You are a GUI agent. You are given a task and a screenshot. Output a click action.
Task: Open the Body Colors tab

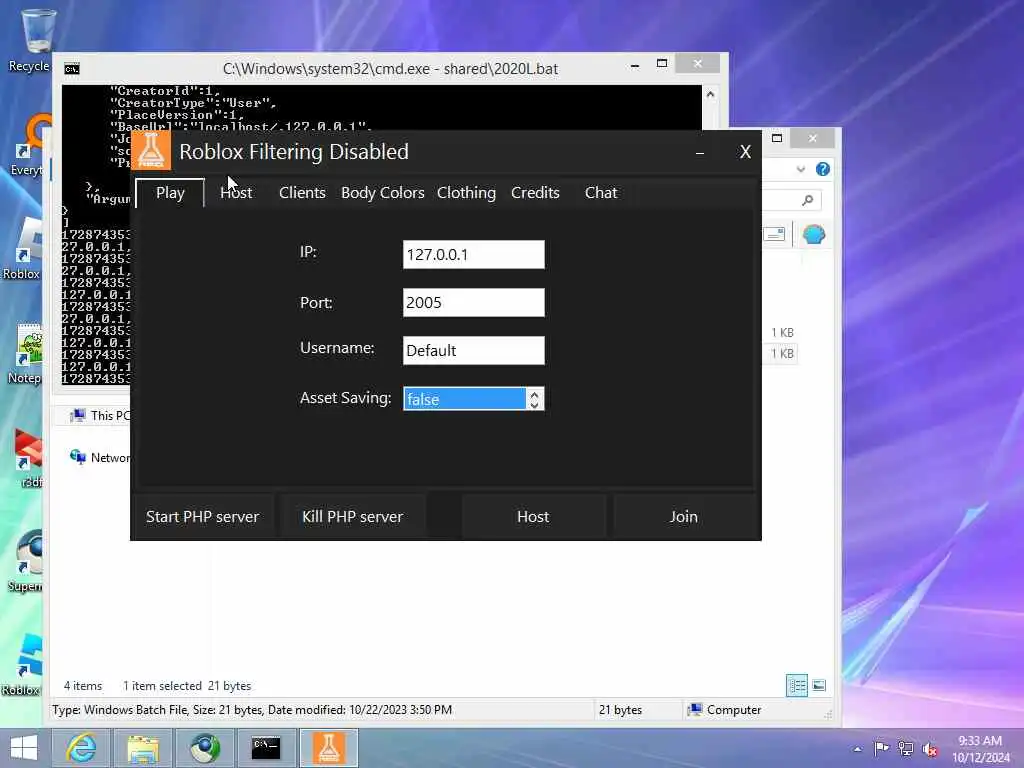tap(383, 193)
